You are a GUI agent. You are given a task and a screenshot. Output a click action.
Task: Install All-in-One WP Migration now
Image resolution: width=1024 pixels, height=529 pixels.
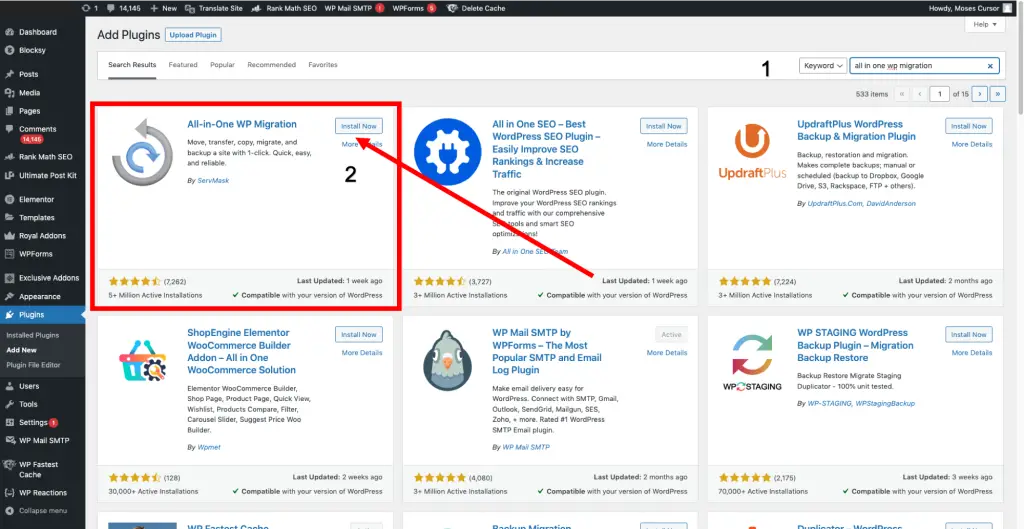[x=359, y=126]
